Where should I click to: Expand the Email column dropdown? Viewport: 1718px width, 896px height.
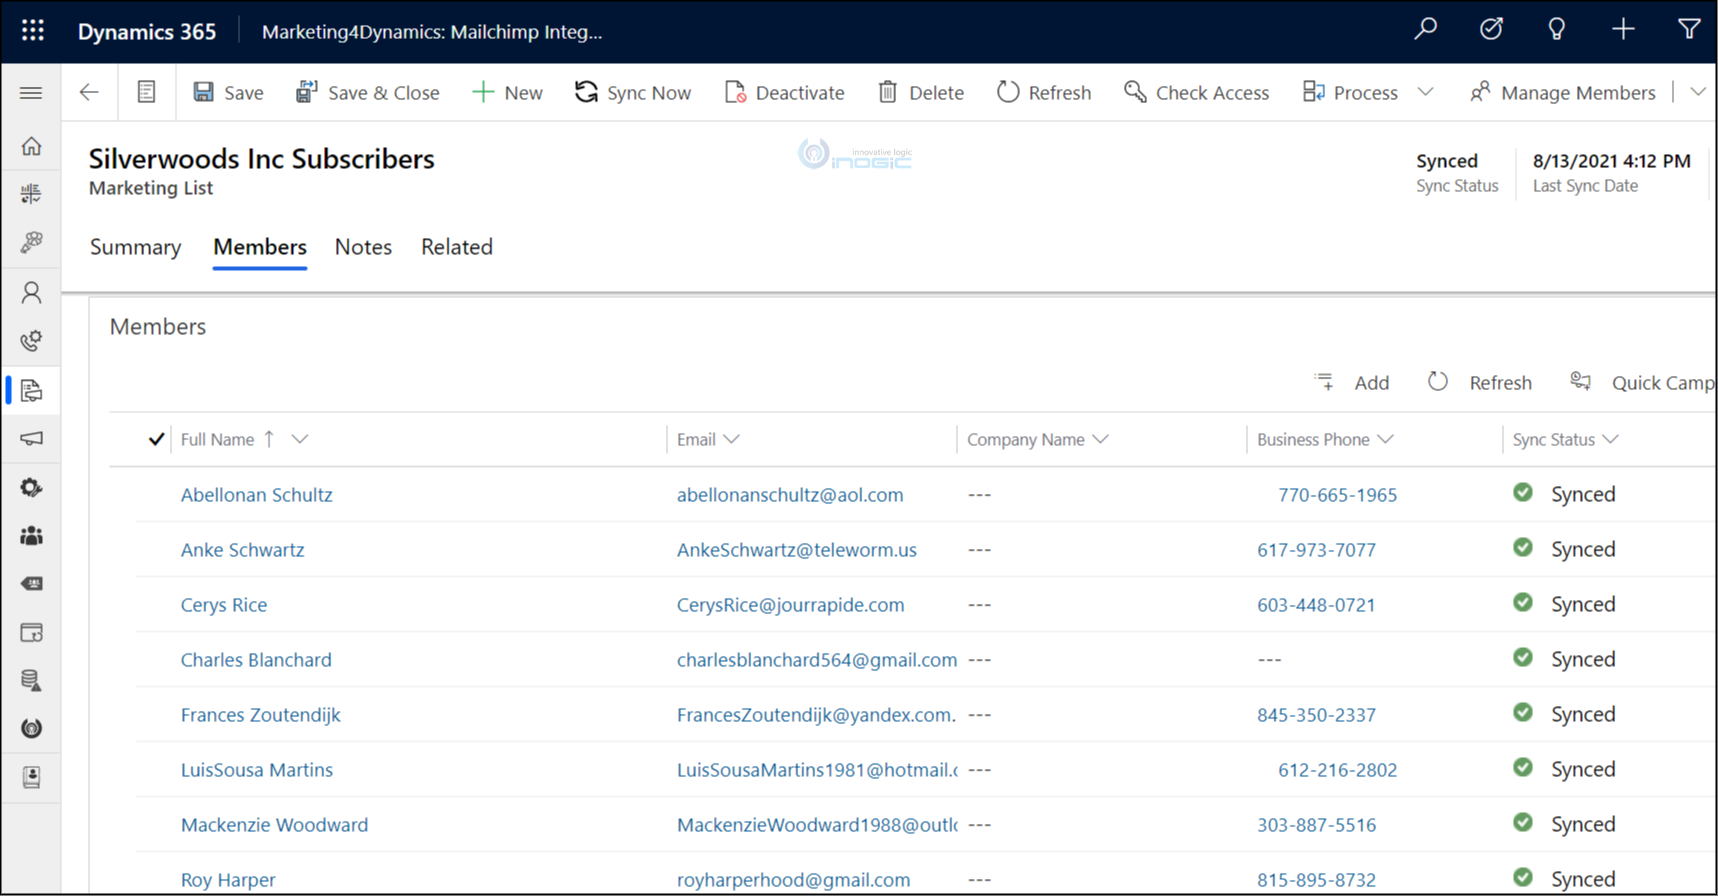tap(732, 439)
